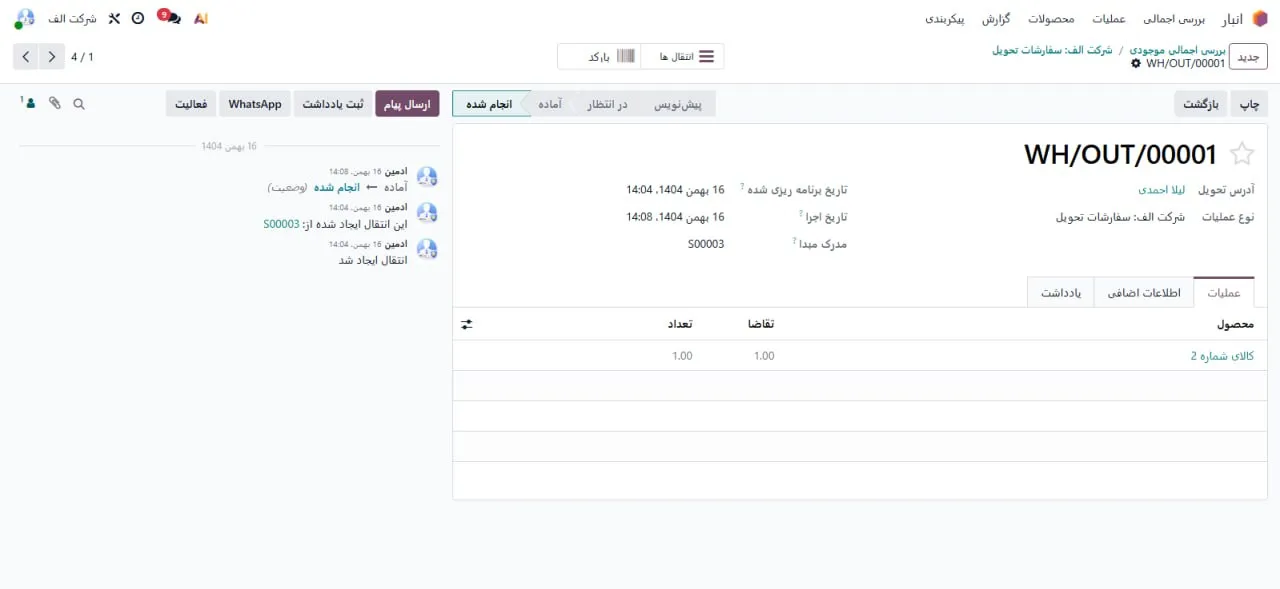Click the WhatsApp button in chatter

tap(255, 104)
